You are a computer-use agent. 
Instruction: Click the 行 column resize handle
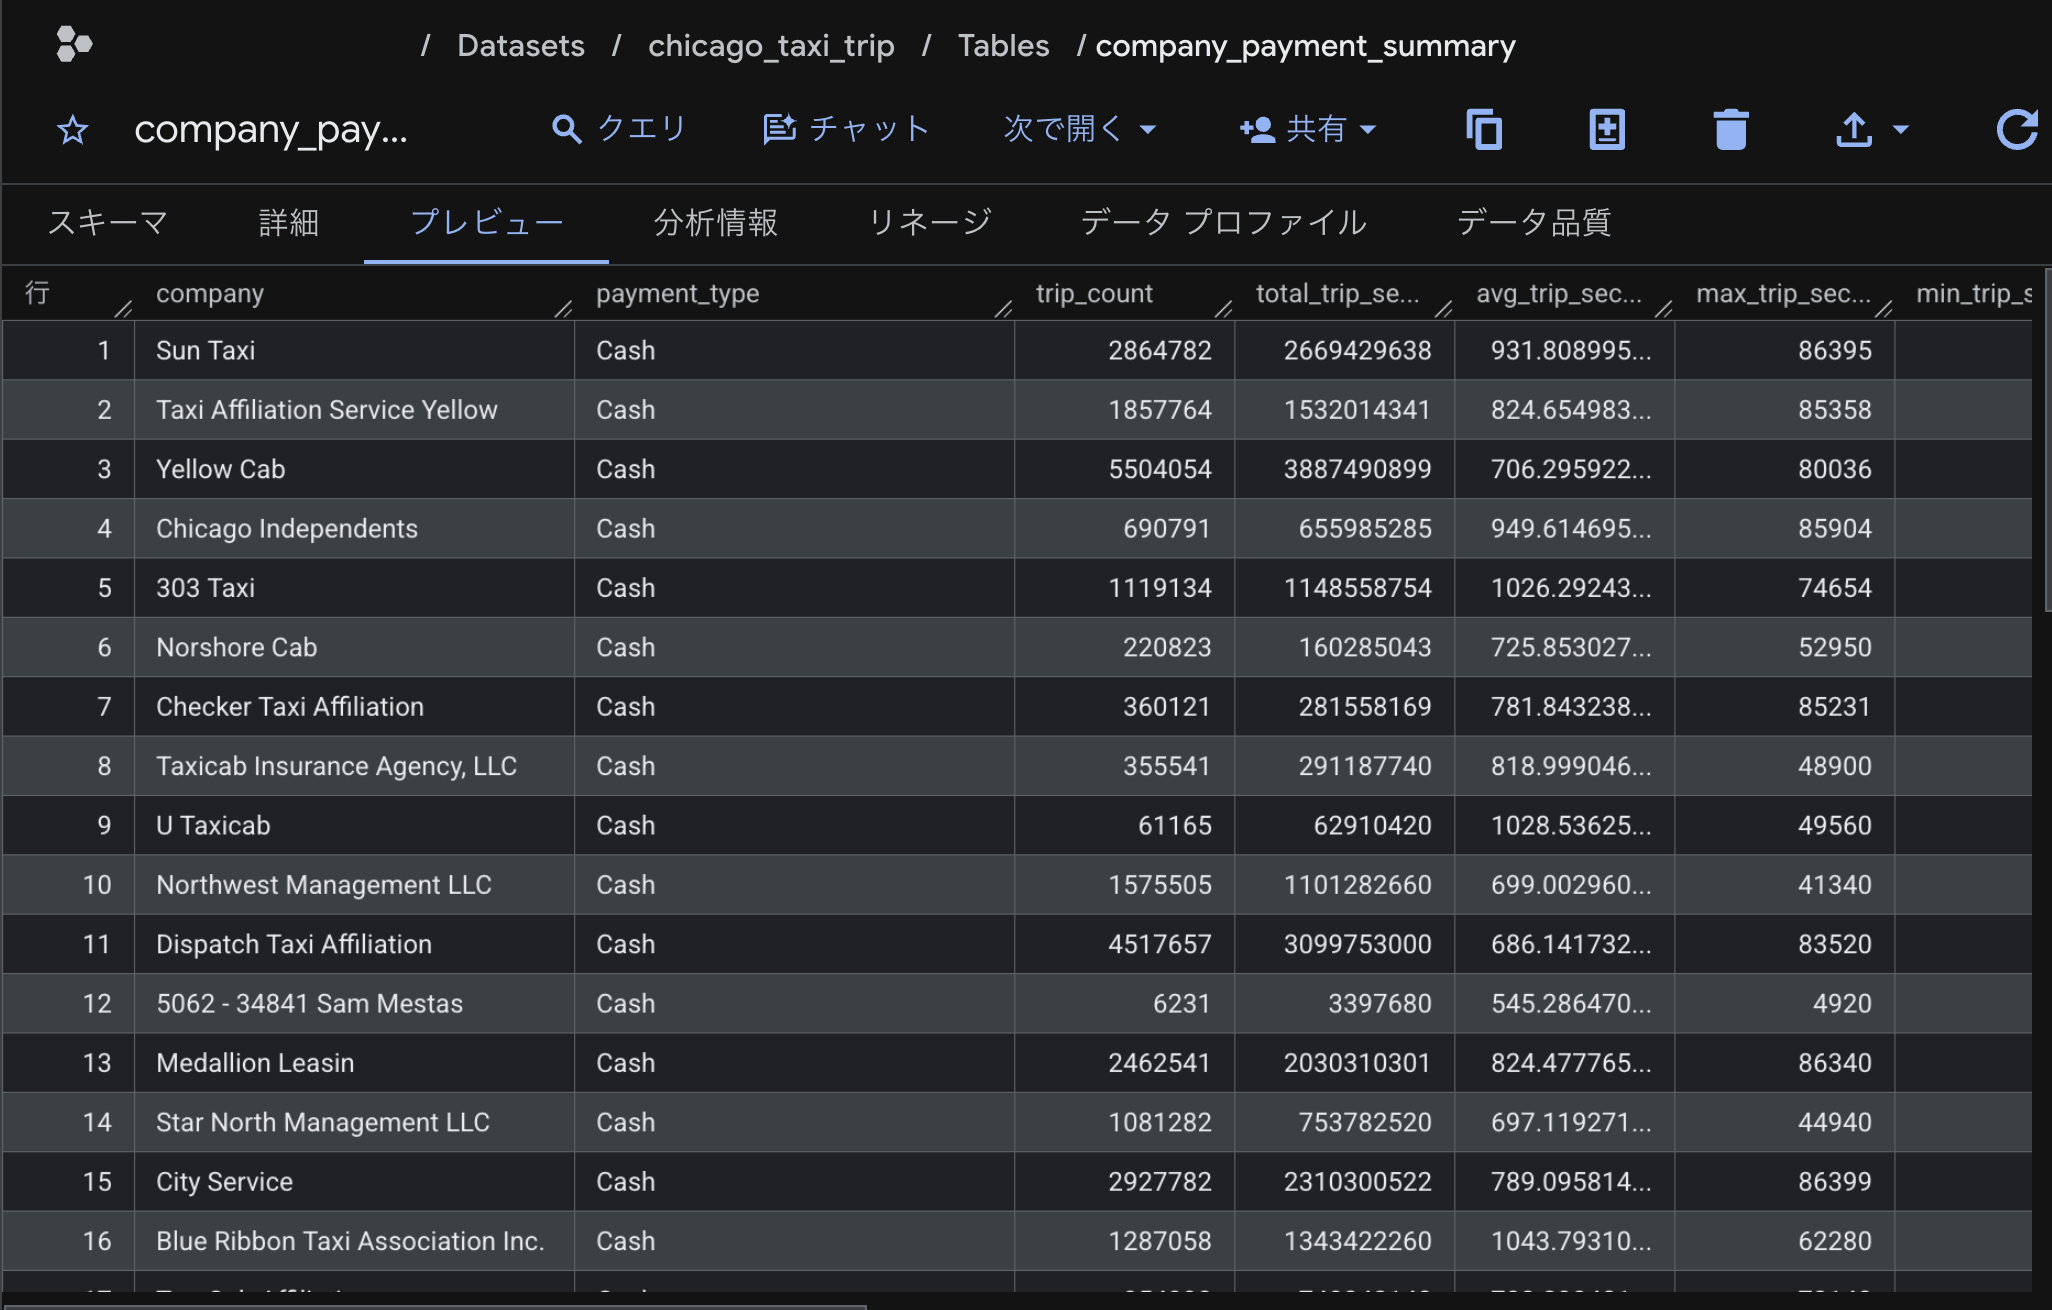(123, 309)
